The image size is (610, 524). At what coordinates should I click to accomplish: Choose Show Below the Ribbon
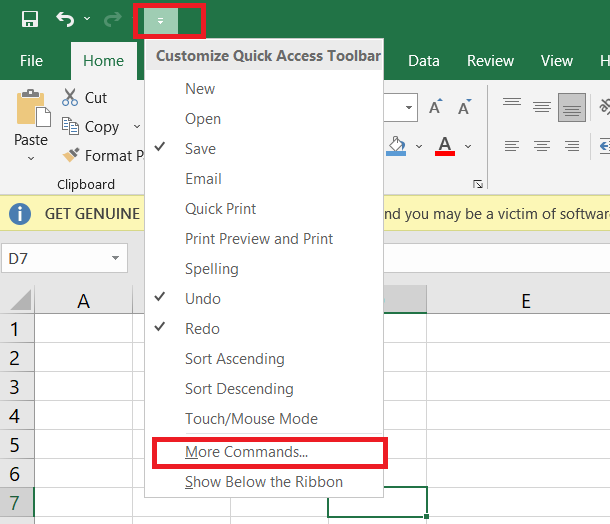click(264, 482)
